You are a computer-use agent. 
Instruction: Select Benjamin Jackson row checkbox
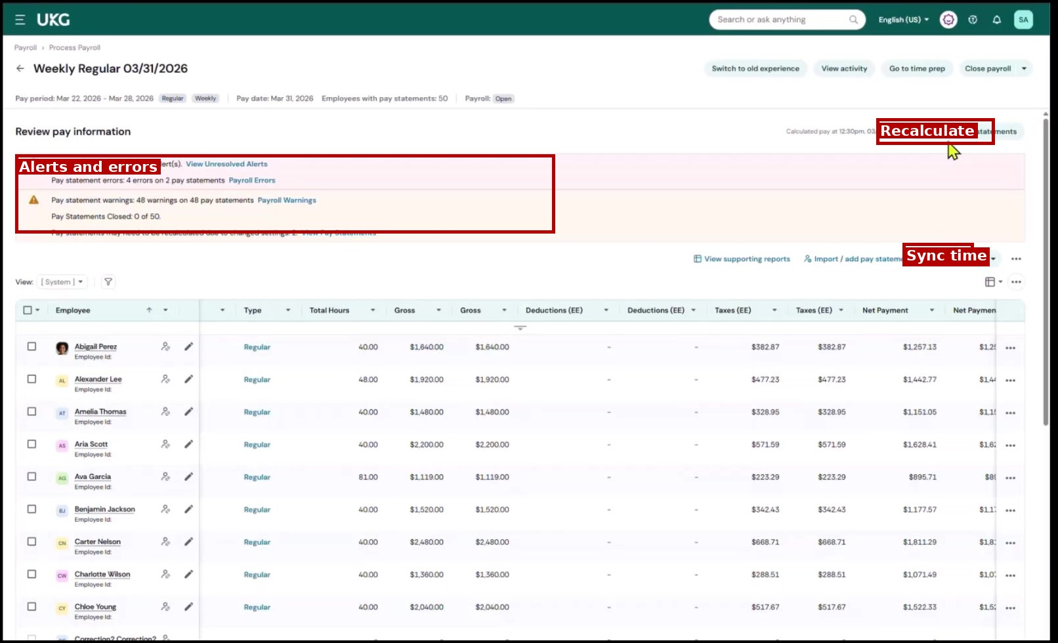32,509
